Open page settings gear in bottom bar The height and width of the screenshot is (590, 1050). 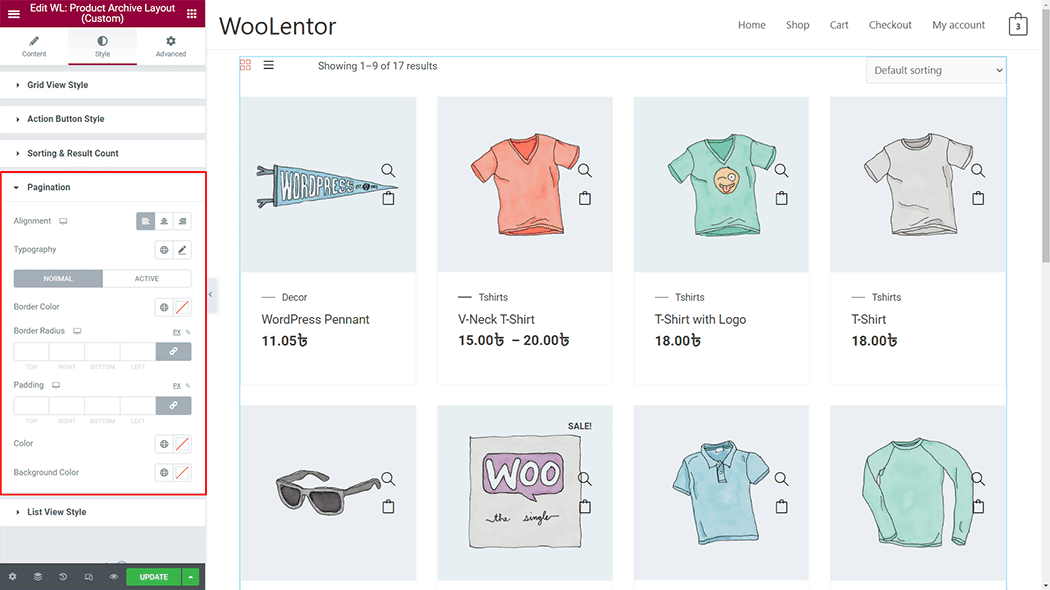12,577
